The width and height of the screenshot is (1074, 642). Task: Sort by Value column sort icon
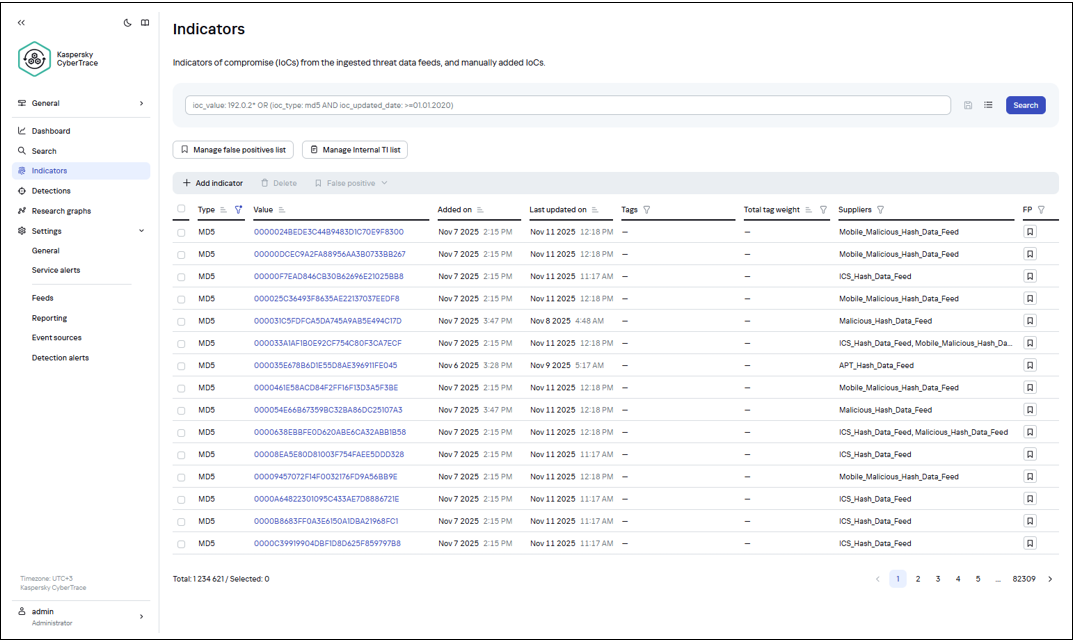(282, 210)
